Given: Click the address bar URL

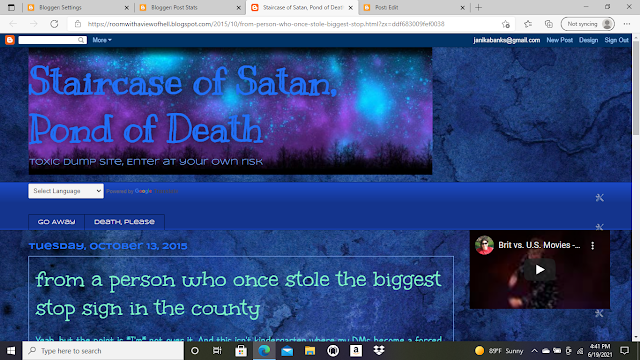Looking at the screenshot, I should [266, 24].
